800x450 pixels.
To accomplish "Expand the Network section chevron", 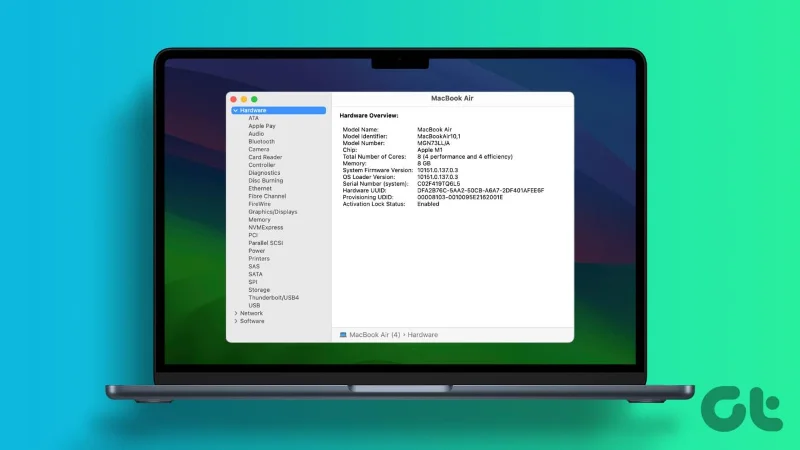I will [236, 313].
